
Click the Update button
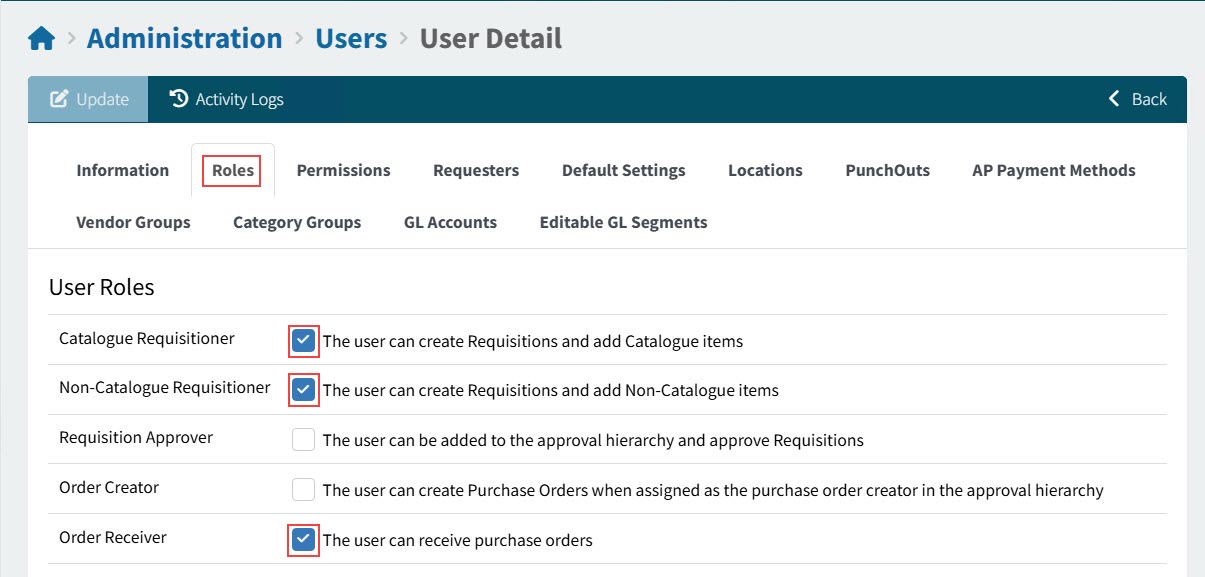(x=87, y=99)
